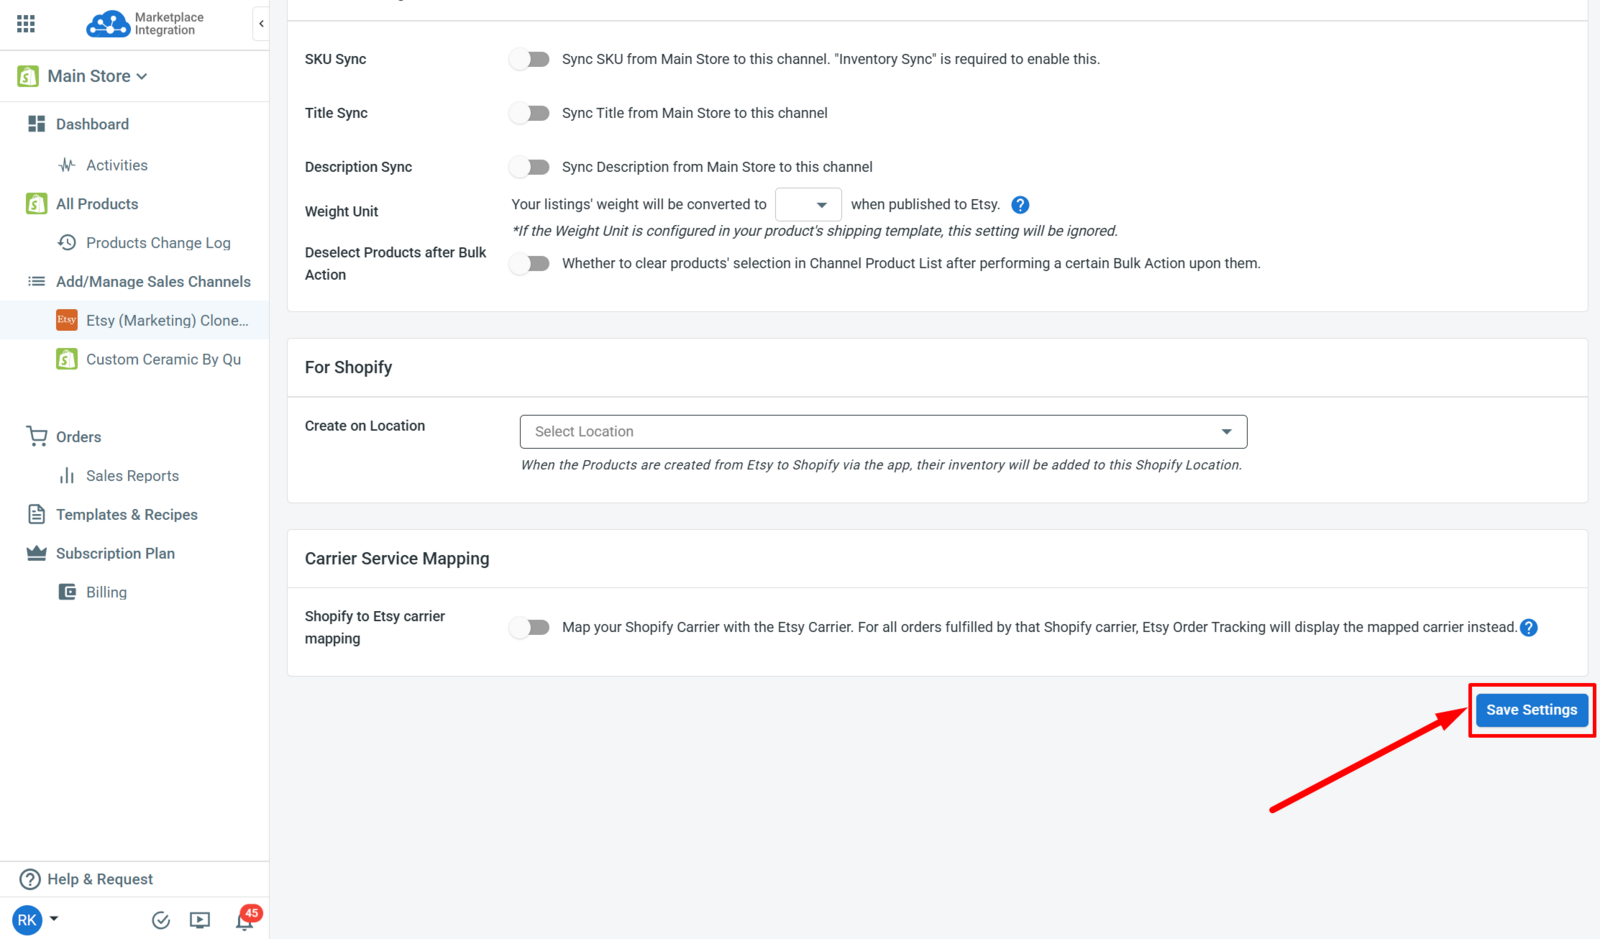Collapse the sidebar with the chevron arrow
The height and width of the screenshot is (939, 1600).
pyautogui.click(x=261, y=23)
